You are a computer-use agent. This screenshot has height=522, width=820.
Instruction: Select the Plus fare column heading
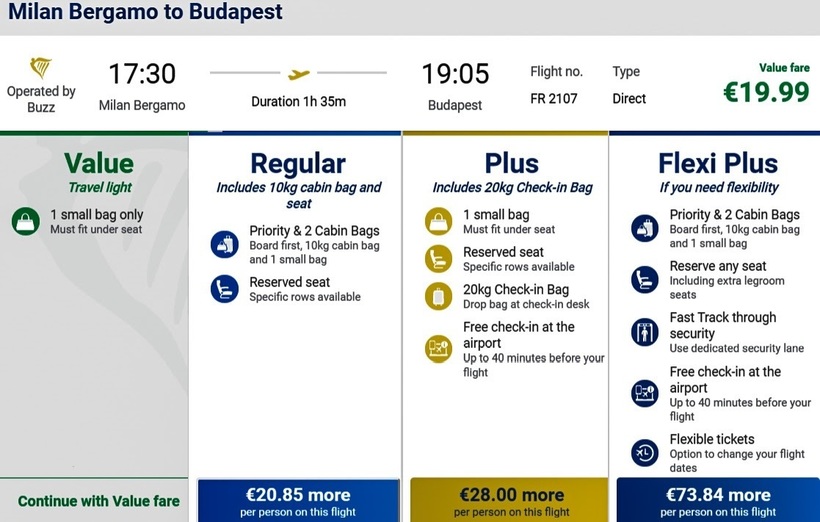(511, 163)
